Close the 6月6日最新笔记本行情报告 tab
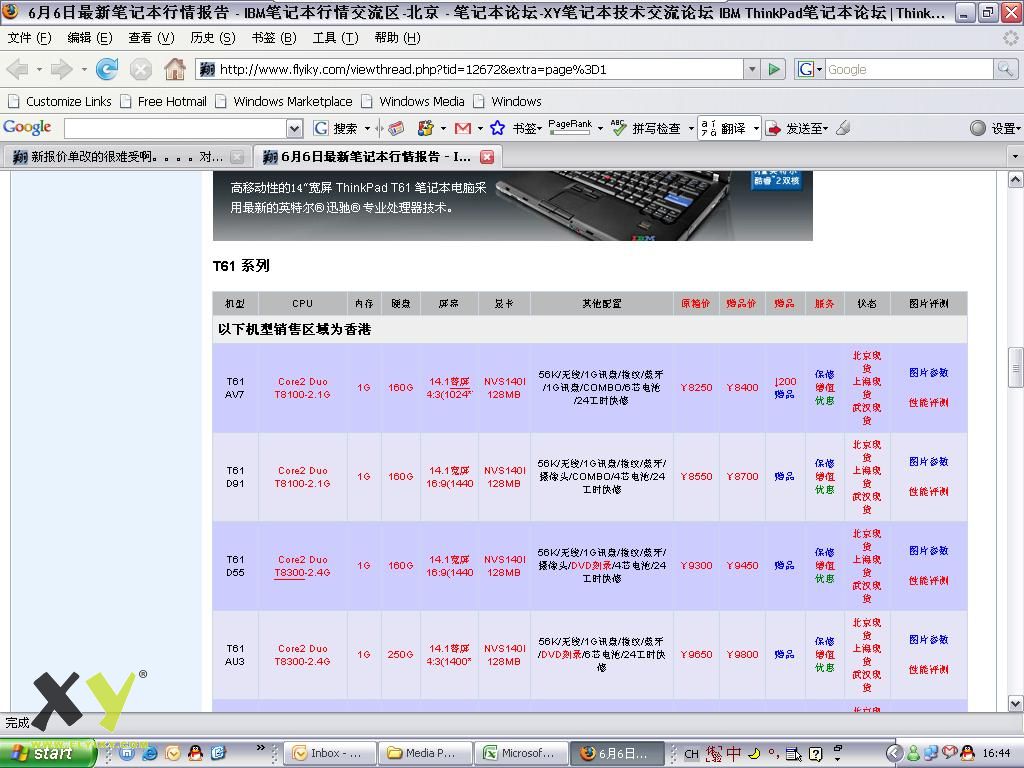 coord(487,157)
